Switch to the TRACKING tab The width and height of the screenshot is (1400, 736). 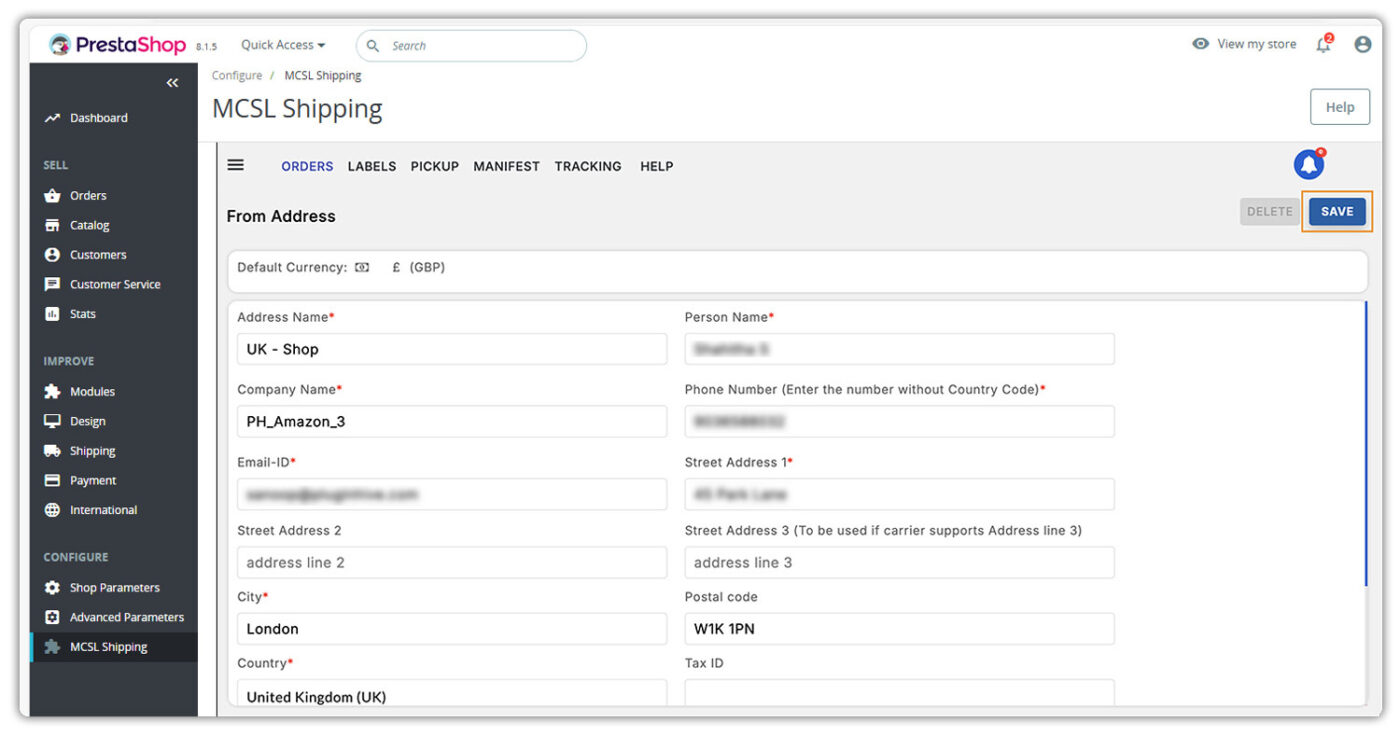coord(588,166)
